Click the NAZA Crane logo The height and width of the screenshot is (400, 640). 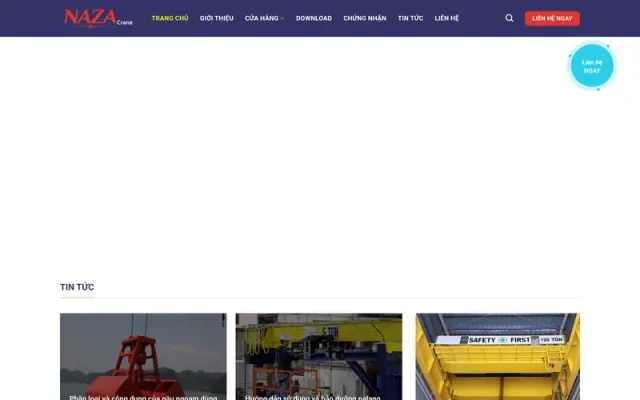click(x=98, y=18)
